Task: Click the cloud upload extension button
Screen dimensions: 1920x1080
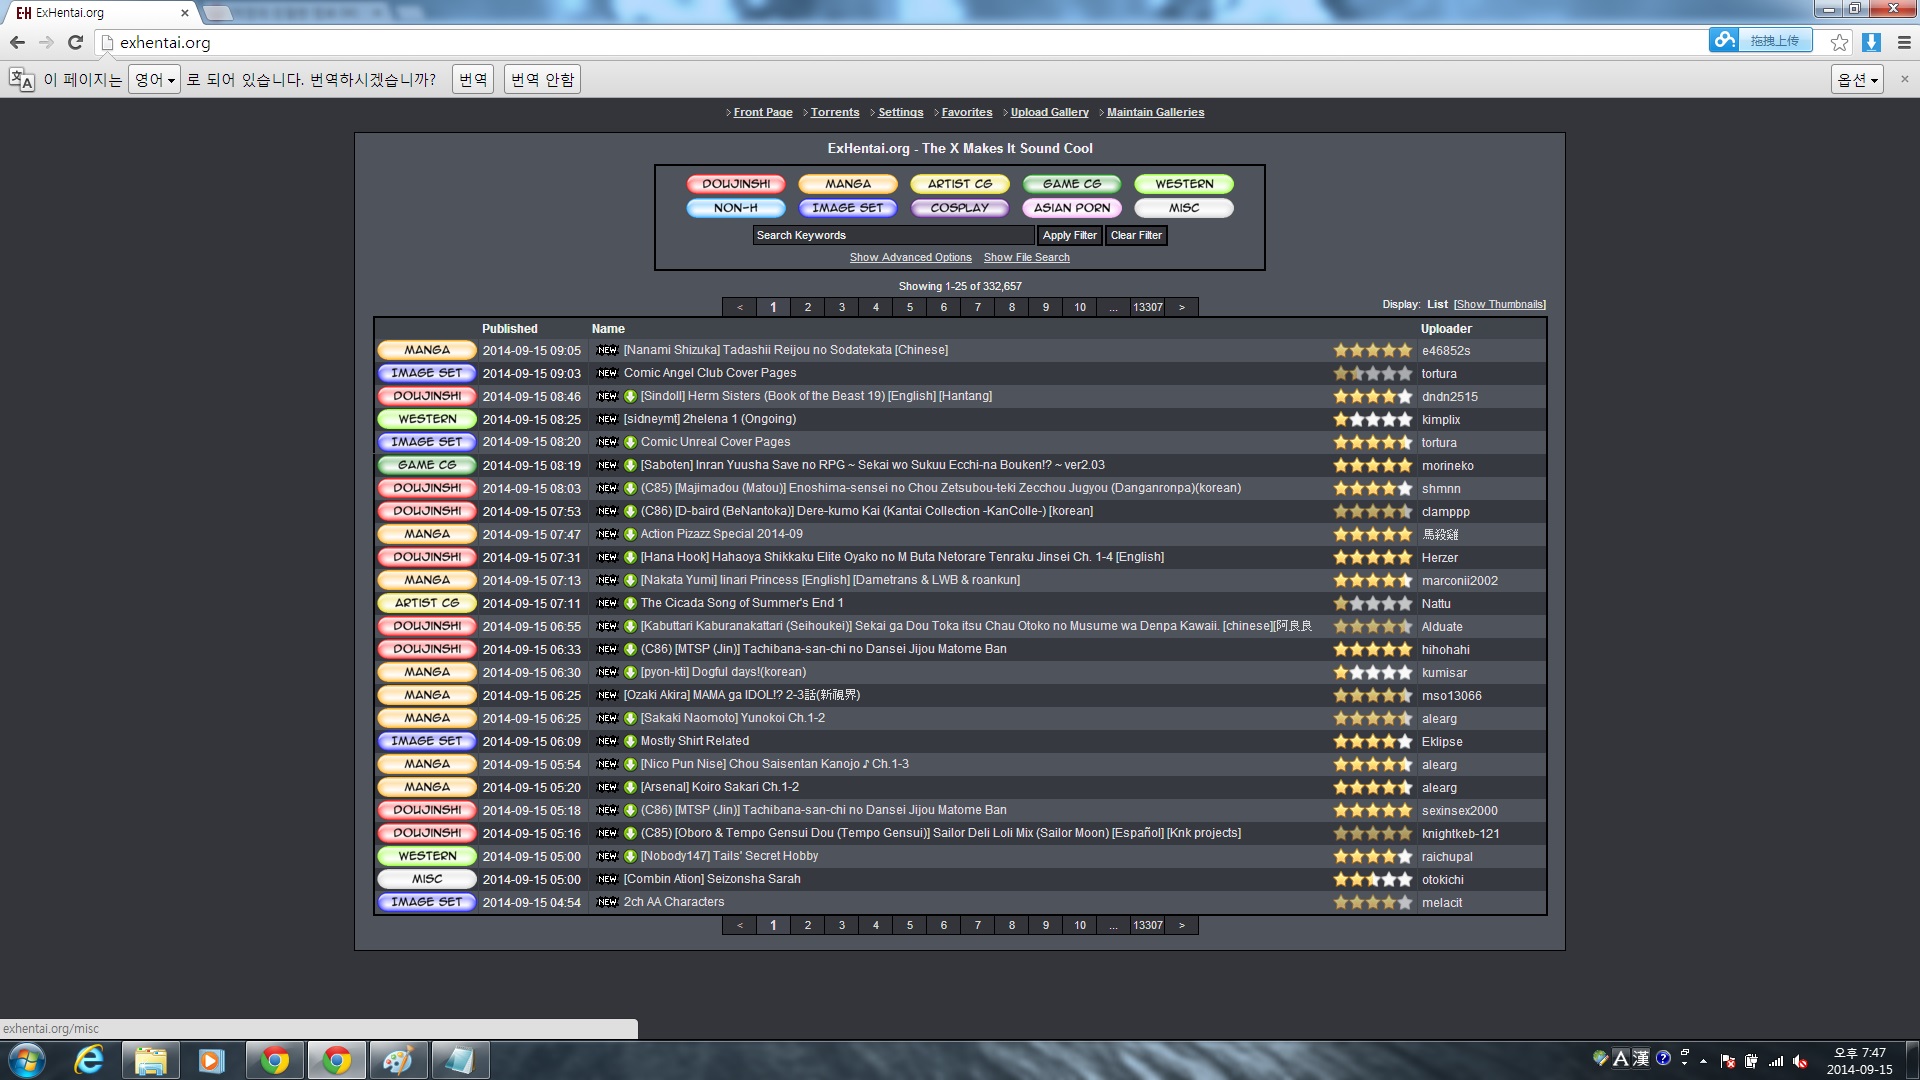Action: (1760, 40)
